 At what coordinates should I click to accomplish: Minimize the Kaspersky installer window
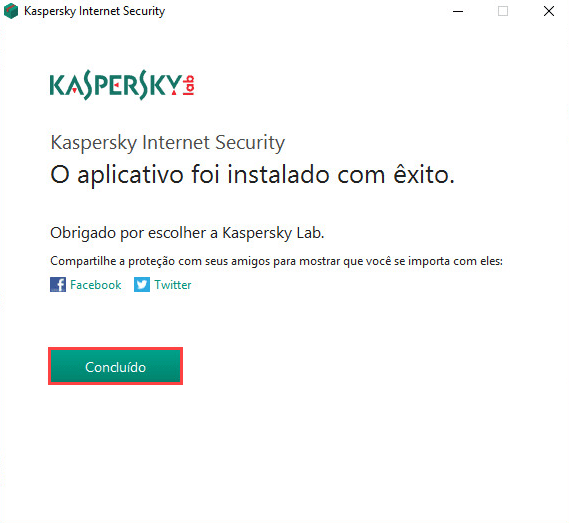coord(458,11)
